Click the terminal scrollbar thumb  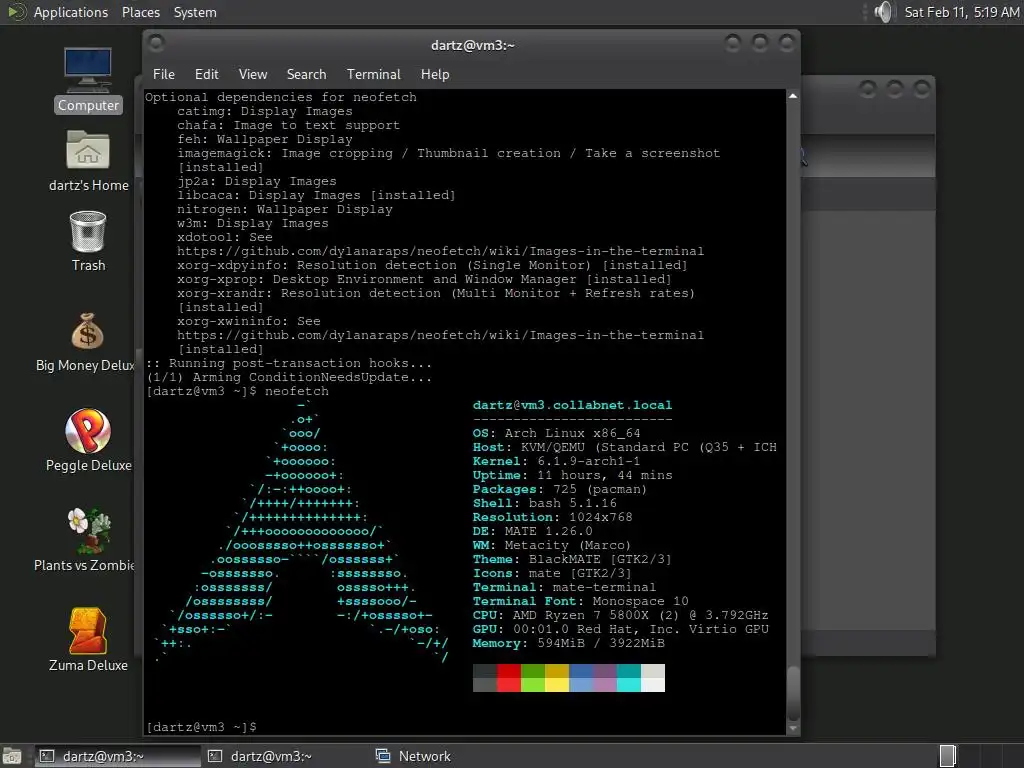pyautogui.click(x=793, y=694)
